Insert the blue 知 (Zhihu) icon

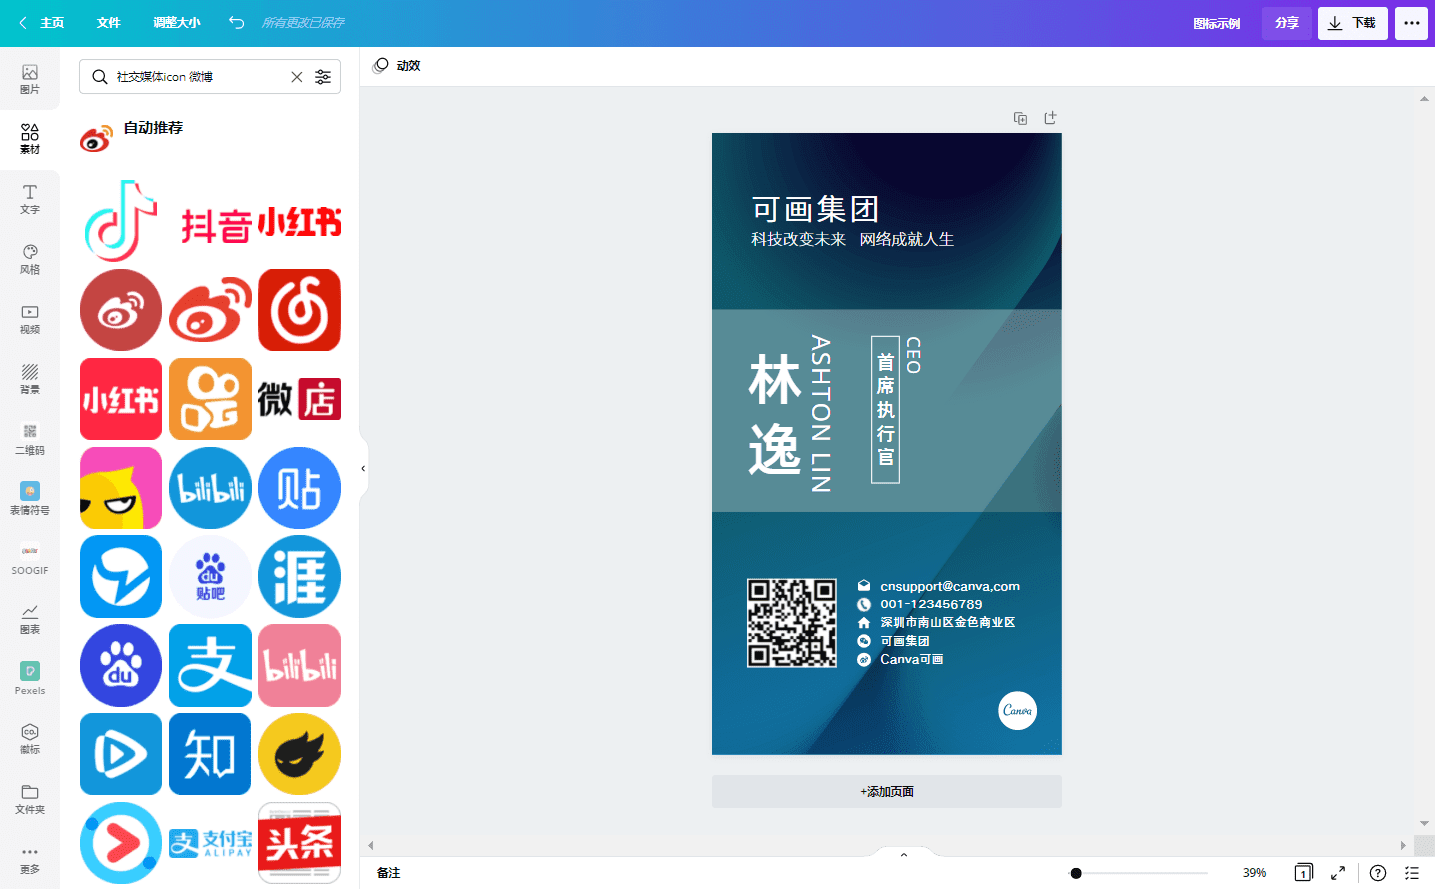(x=210, y=754)
